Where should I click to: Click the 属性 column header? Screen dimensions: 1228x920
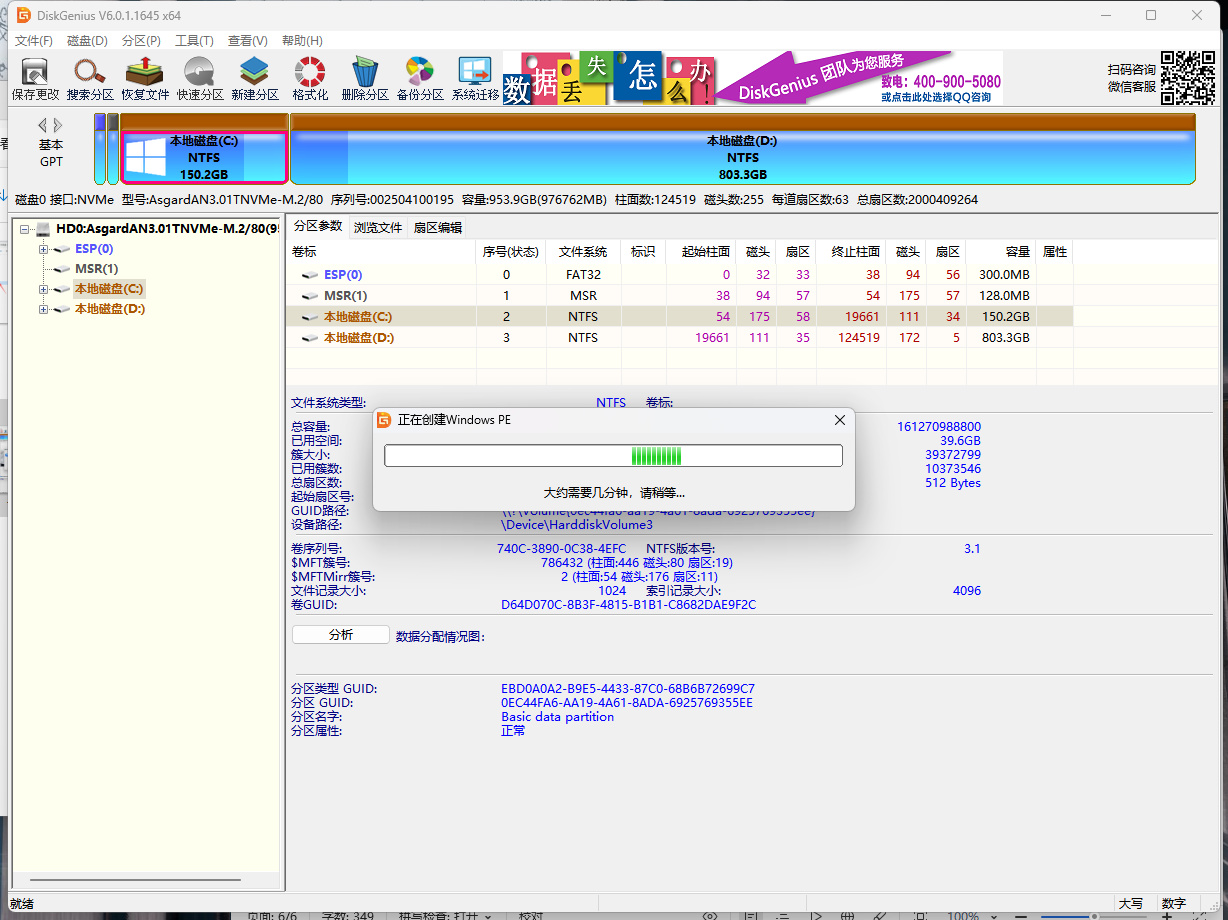[x=1055, y=252]
